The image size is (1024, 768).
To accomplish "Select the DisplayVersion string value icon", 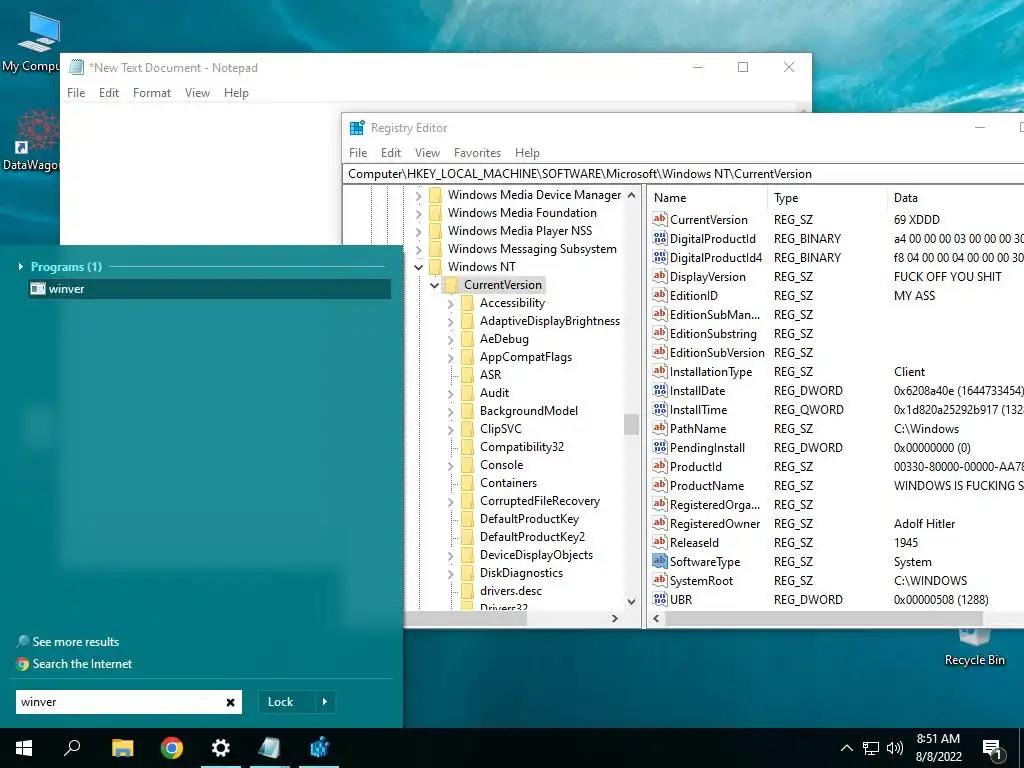I will (660, 276).
